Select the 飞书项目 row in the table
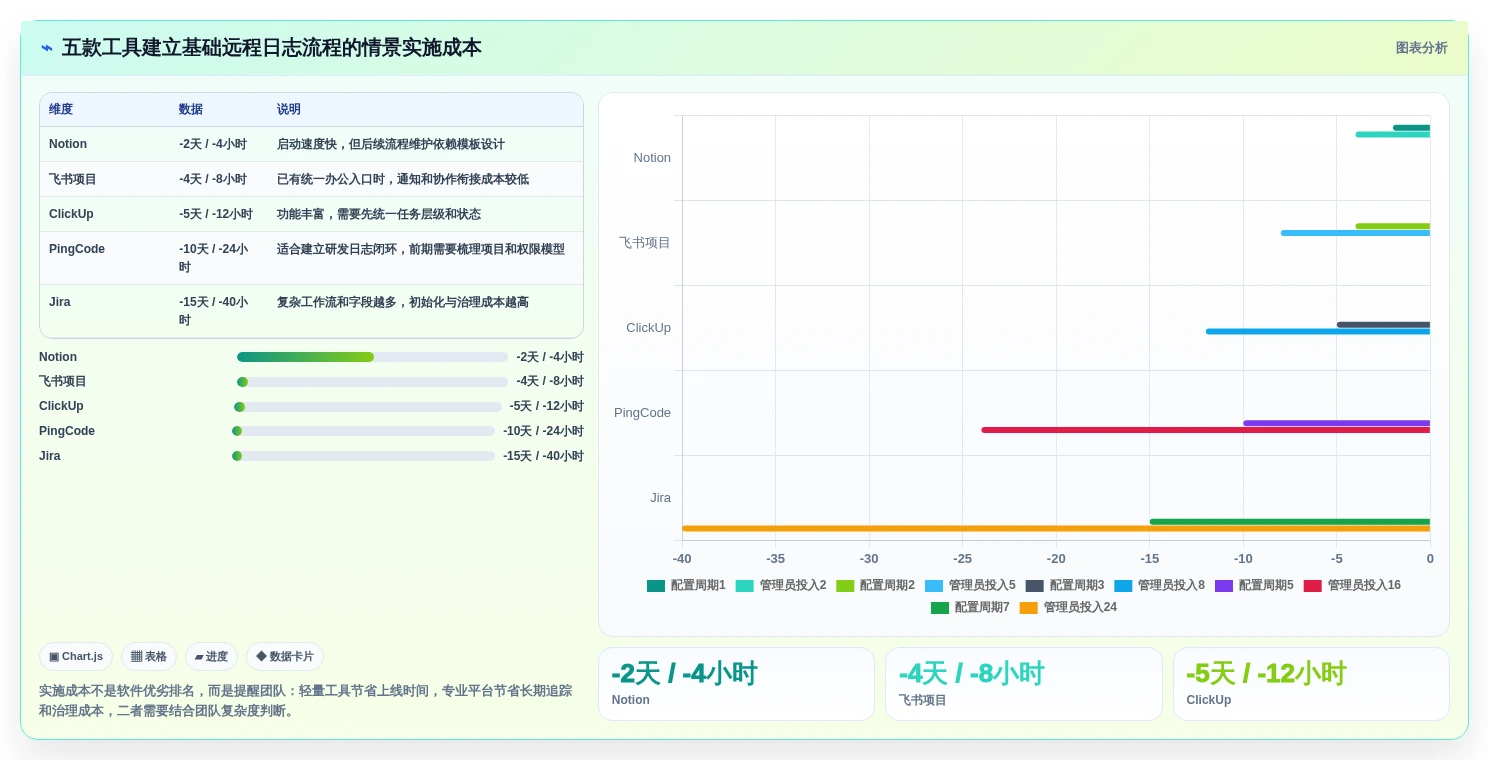The image size is (1489, 760). click(311, 179)
